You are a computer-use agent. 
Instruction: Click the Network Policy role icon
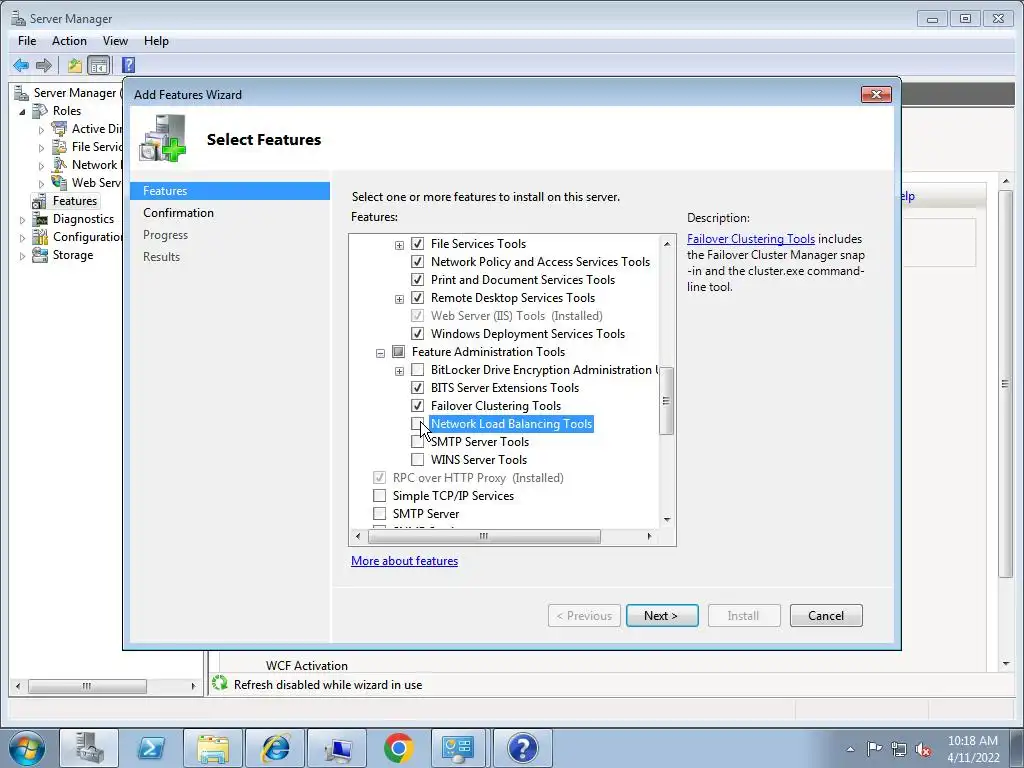(59, 165)
